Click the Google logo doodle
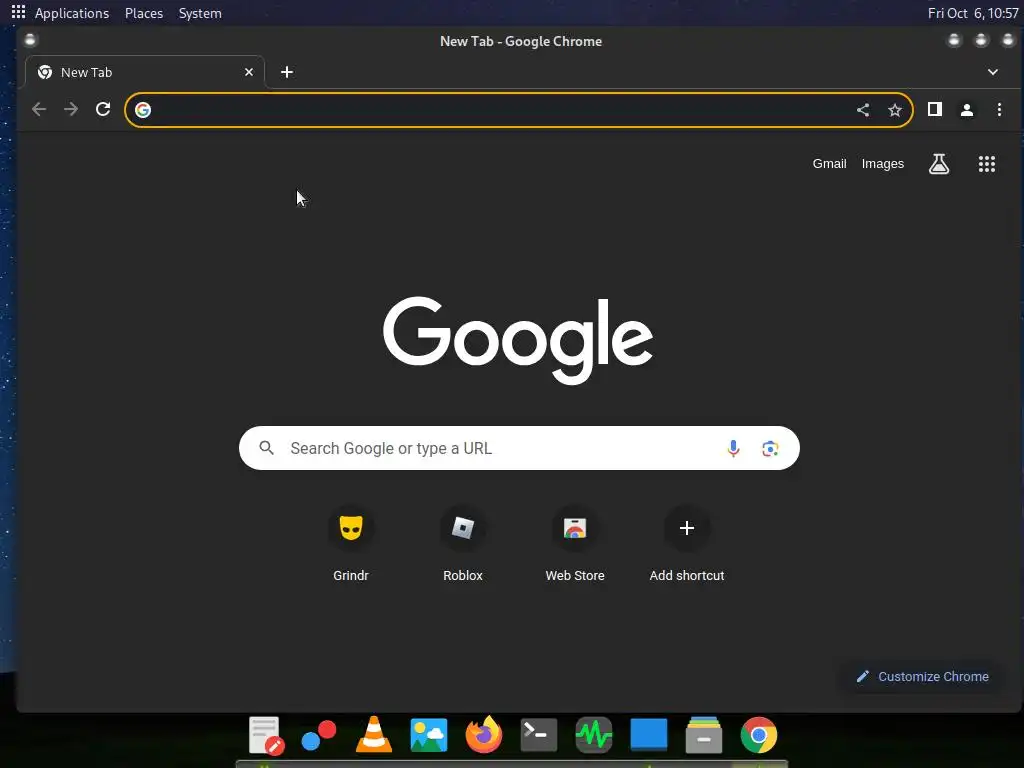Image resolution: width=1024 pixels, height=768 pixels. click(518, 340)
